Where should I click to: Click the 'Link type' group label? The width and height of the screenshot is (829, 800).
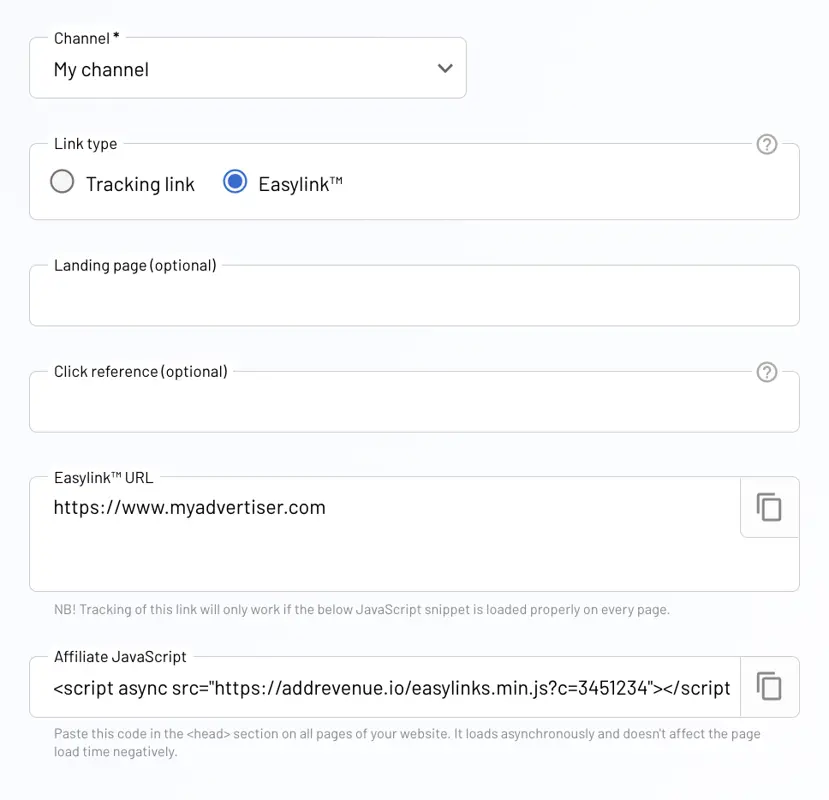pos(86,144)
